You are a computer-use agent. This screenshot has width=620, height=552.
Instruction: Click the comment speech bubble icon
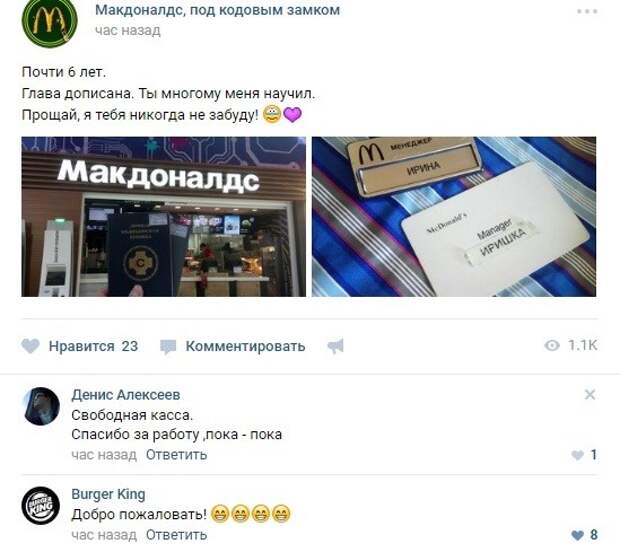[x=168, y=347]
